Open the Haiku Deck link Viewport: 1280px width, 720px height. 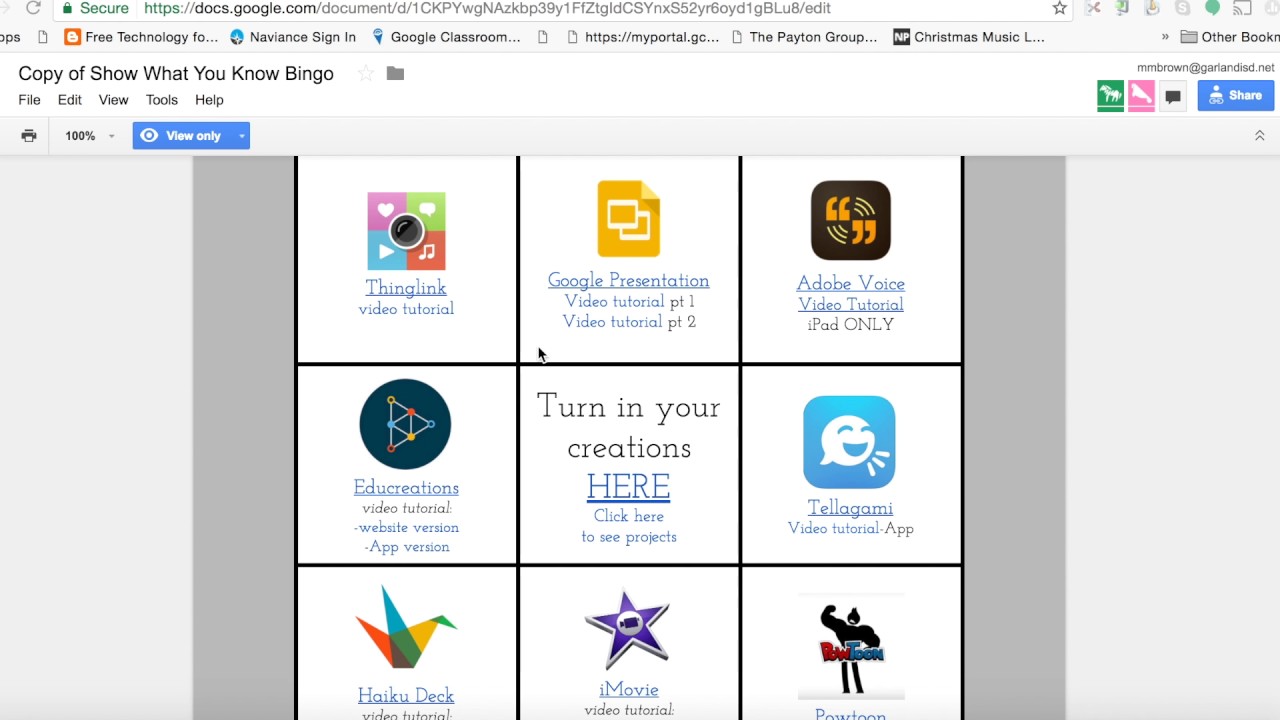pyautogui.click(x=406, y=696)
